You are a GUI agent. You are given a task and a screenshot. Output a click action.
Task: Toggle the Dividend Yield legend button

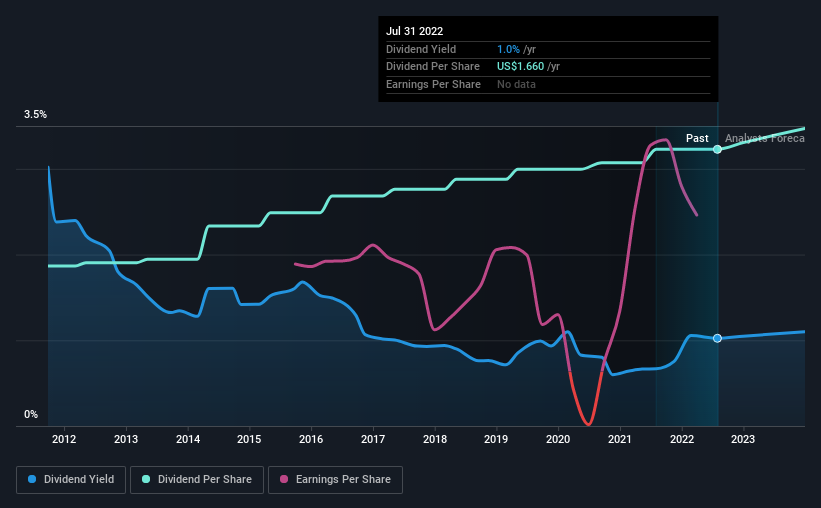pyautogui.click(x=71, y=480)
